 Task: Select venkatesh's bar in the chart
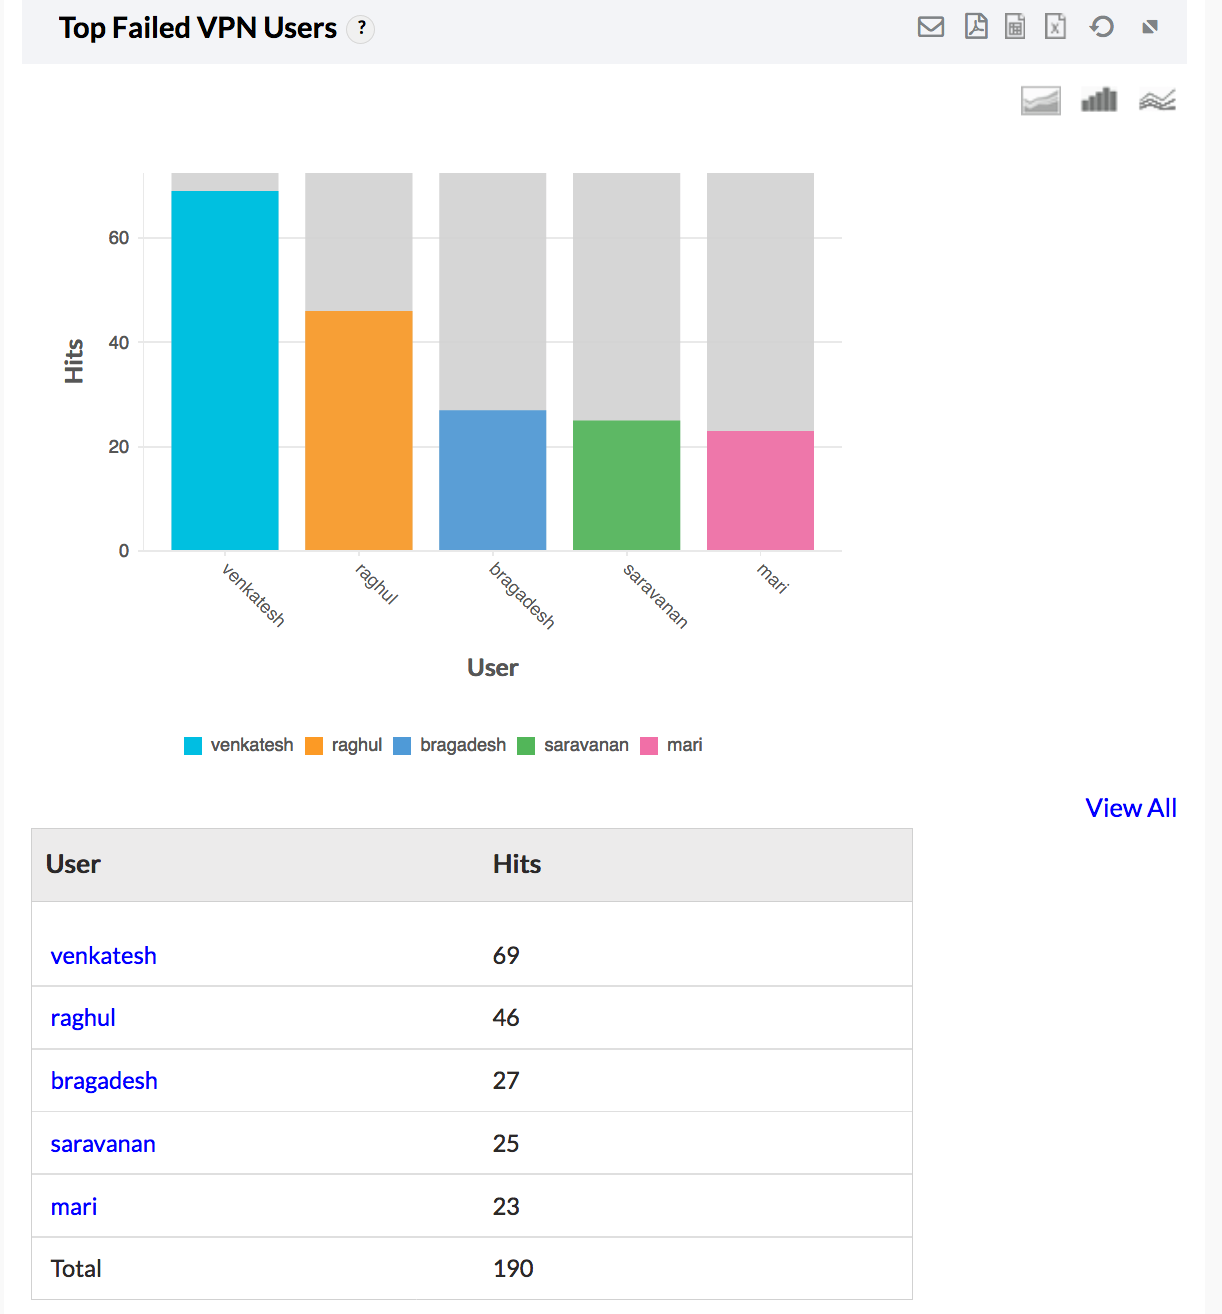tap(224, 370)
